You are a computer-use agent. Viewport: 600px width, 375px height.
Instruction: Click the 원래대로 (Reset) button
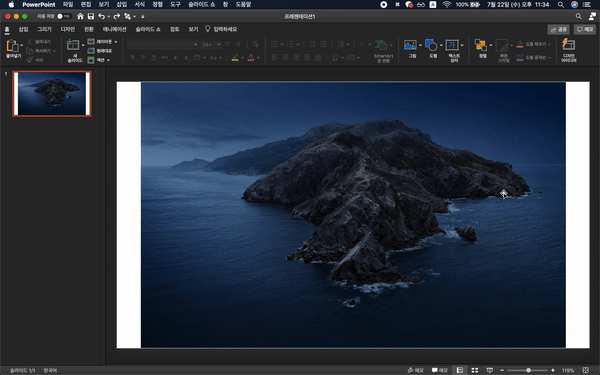tap(100, 51)
